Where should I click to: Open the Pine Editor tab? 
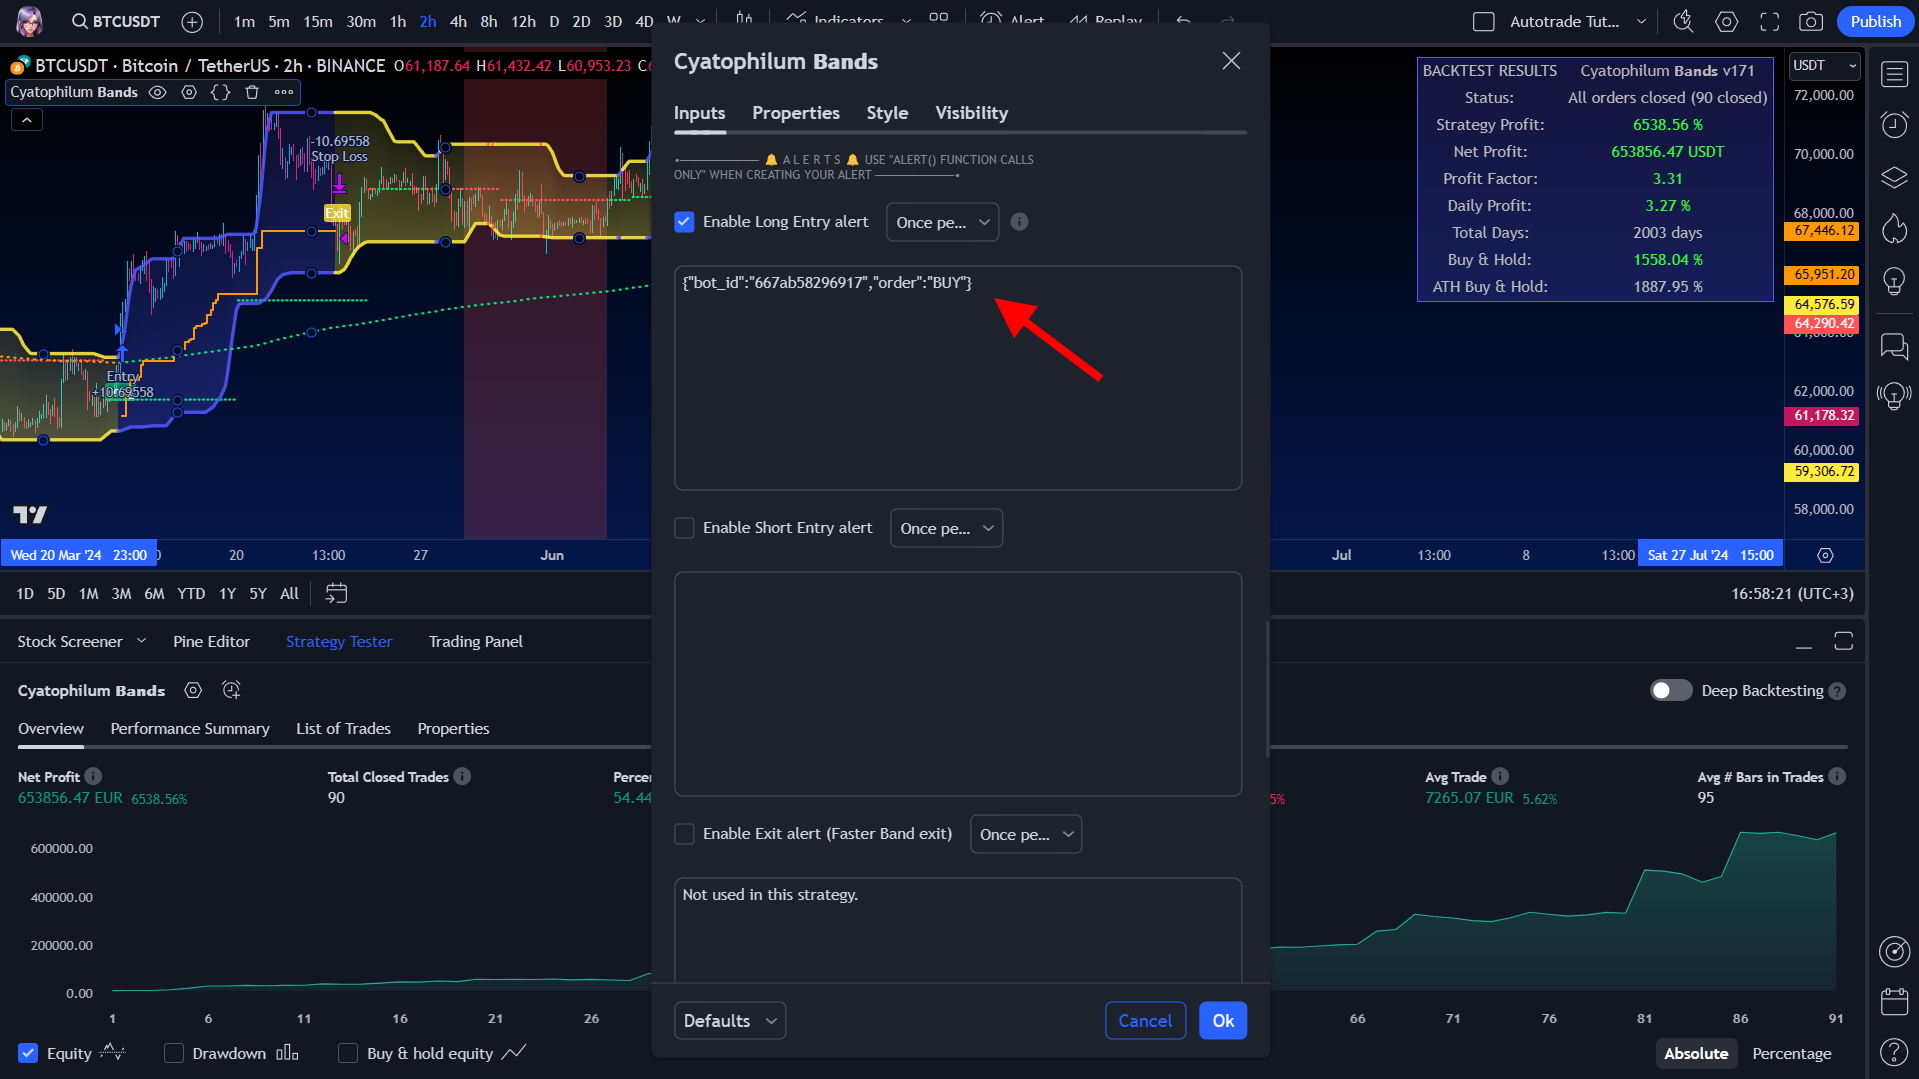[211, 641]
